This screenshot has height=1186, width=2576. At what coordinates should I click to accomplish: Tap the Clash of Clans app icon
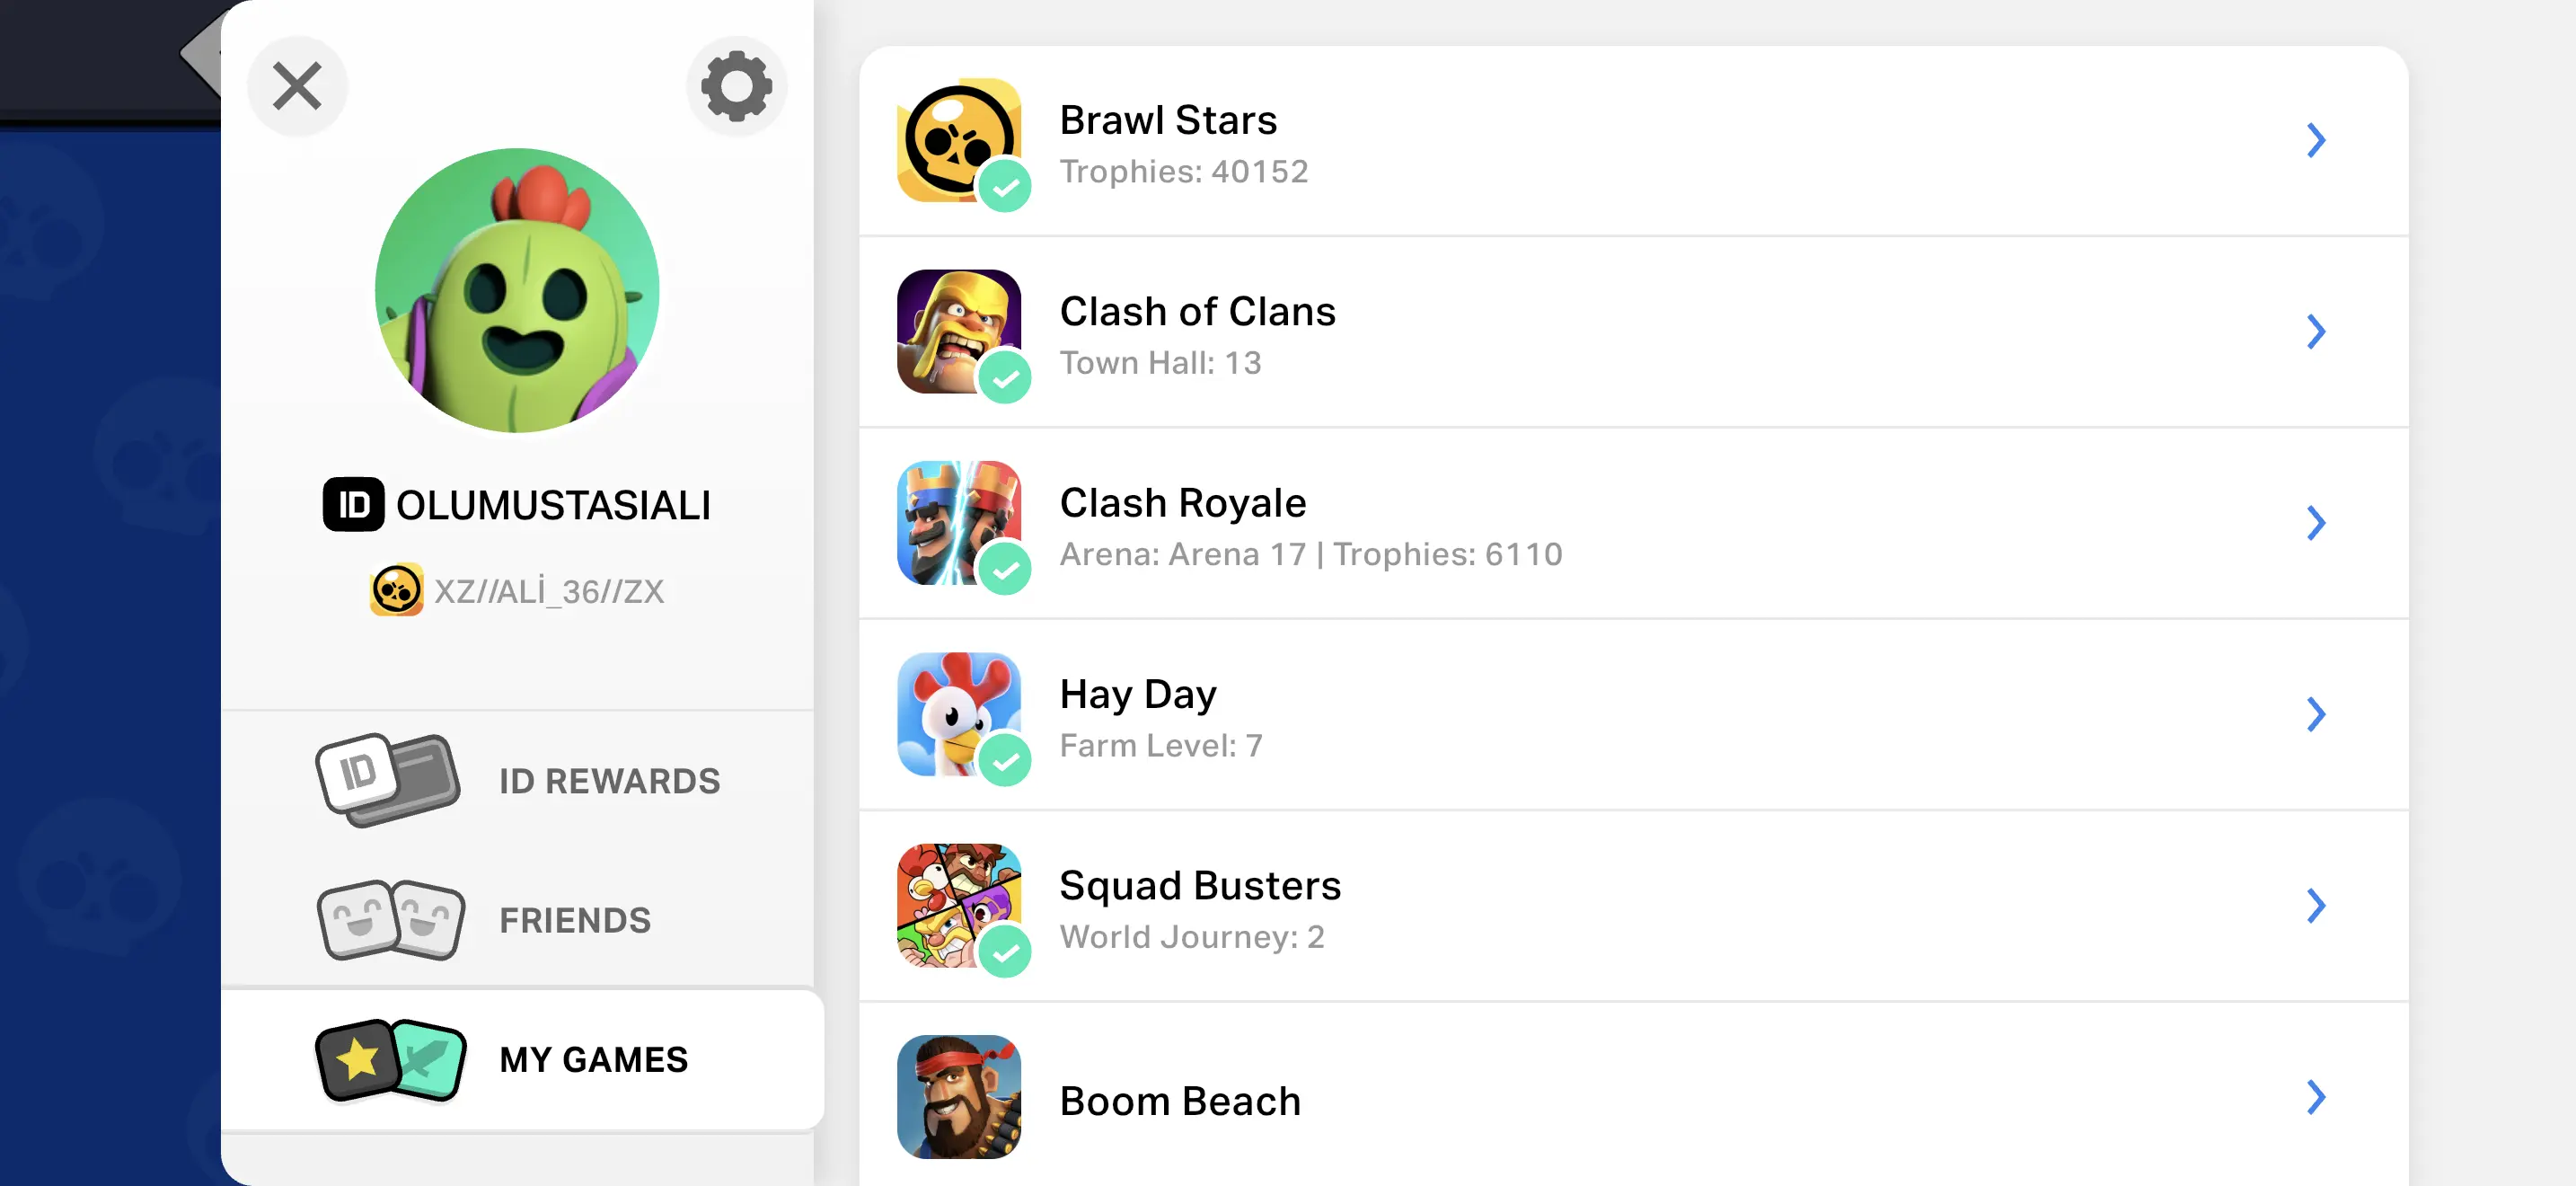[x=957, y=330]
